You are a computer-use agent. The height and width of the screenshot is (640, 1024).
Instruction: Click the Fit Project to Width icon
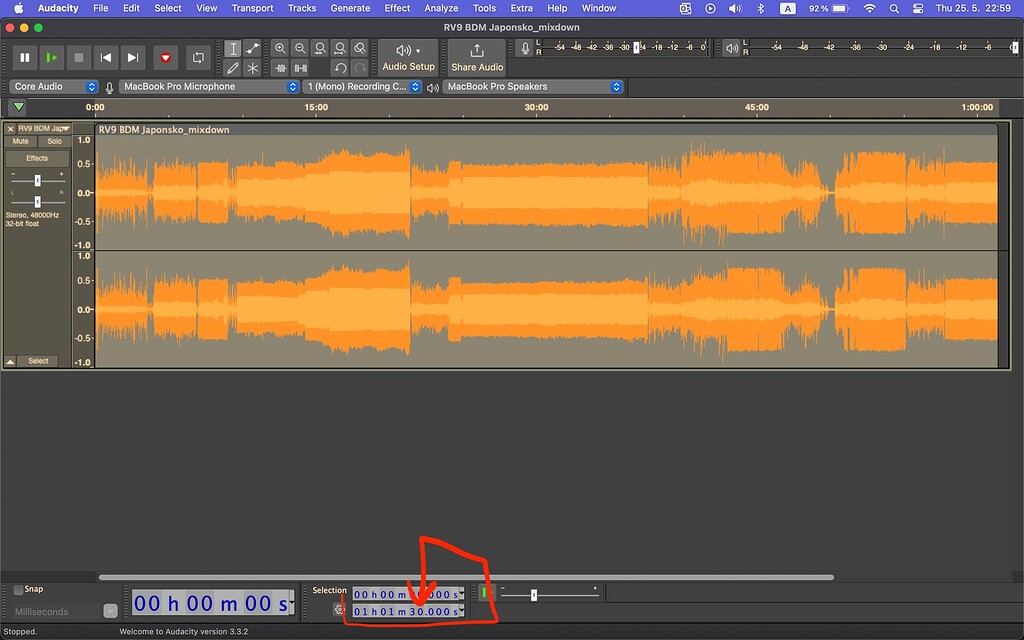[x=340, y=47]
